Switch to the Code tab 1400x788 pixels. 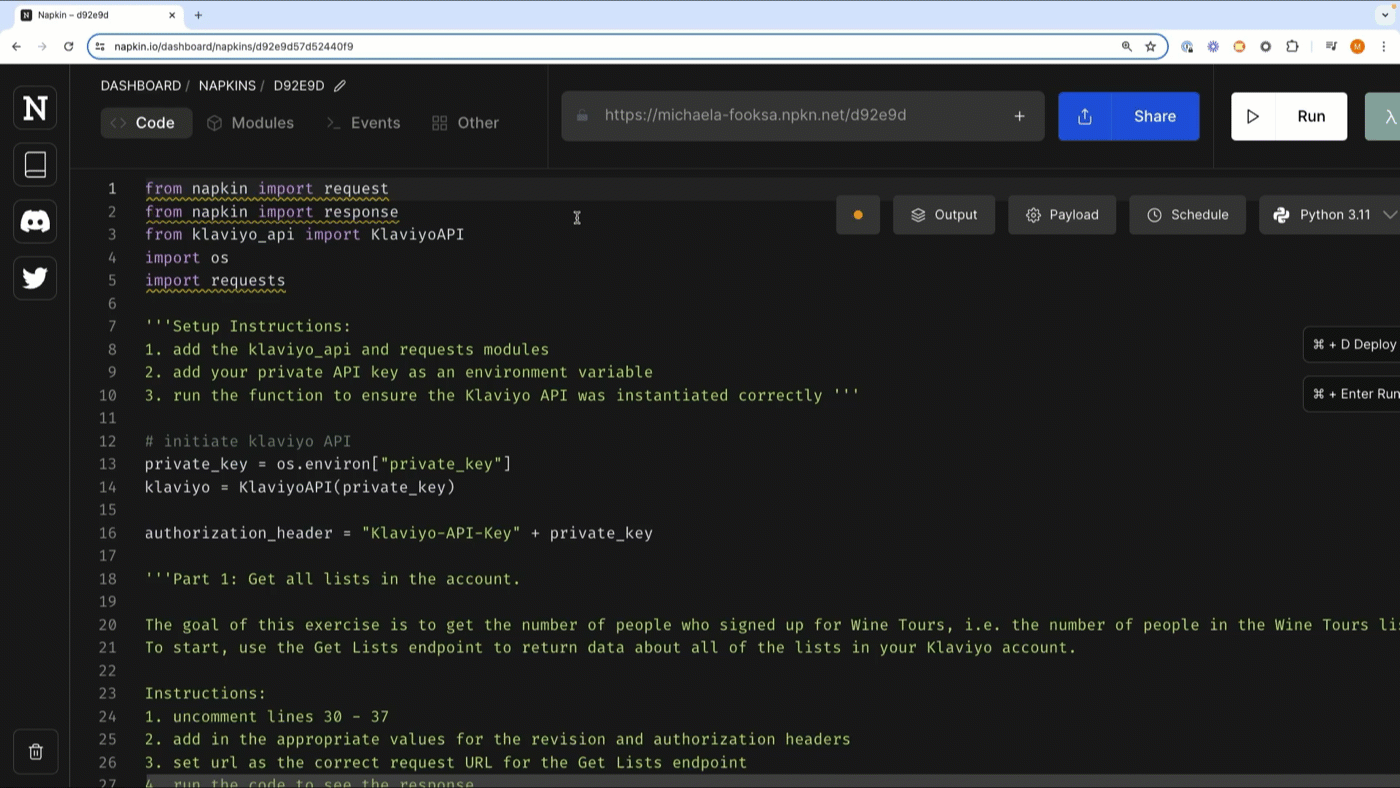pos(146,123)
